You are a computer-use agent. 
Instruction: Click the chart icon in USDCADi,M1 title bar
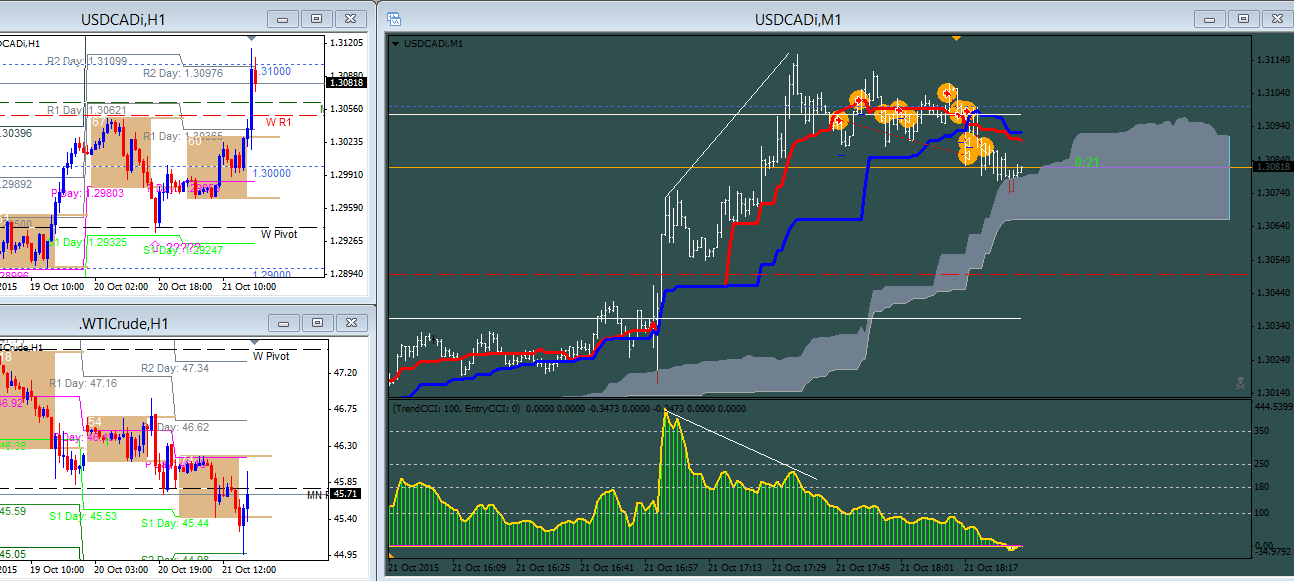click(393, 18)
